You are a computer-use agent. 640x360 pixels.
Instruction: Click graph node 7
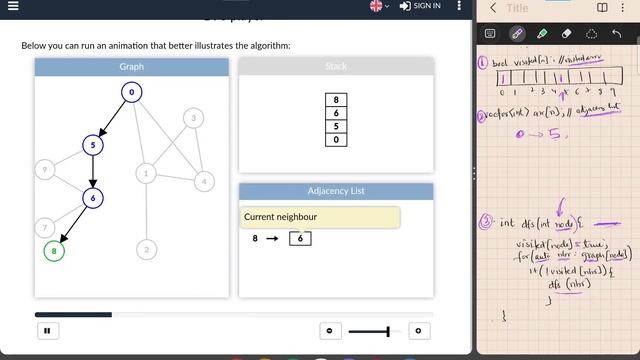[45, 227]
